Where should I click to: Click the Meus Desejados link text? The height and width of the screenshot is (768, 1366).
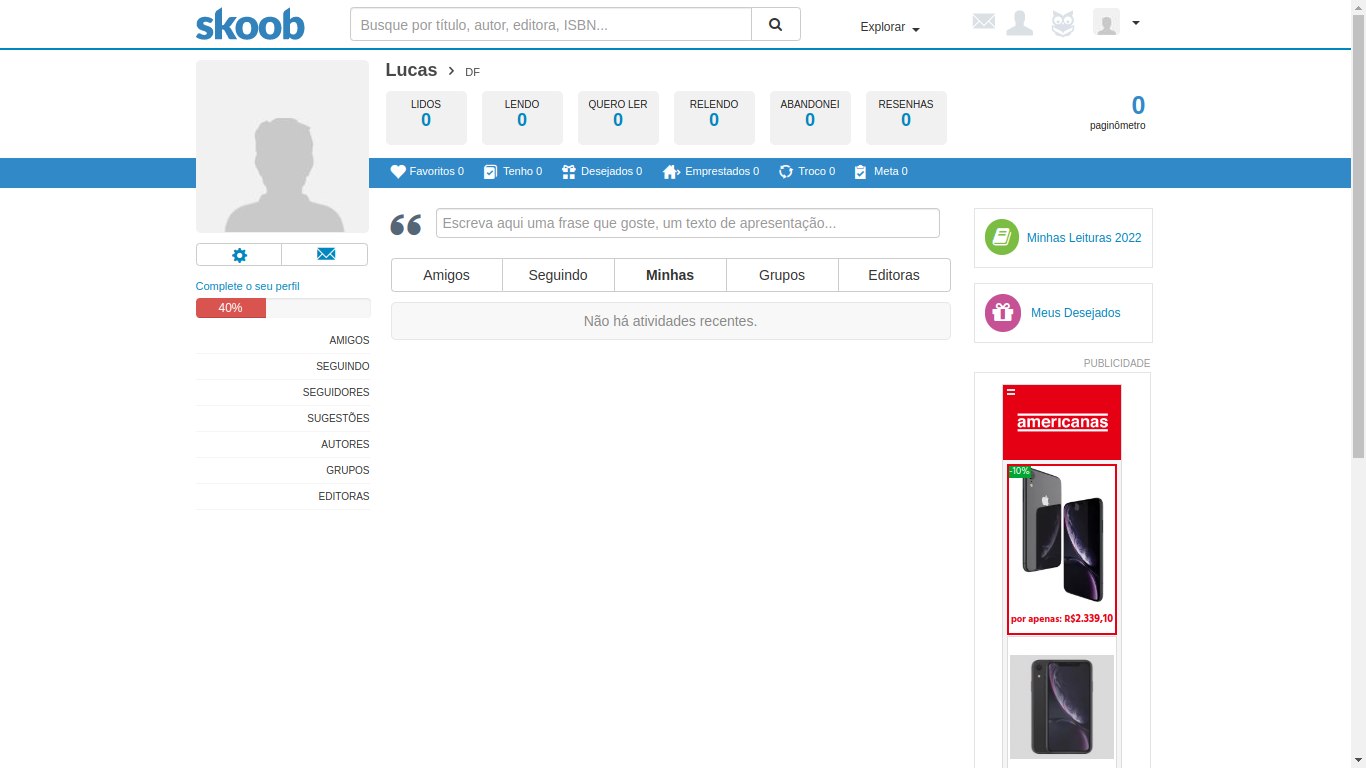click(1076, 313)
